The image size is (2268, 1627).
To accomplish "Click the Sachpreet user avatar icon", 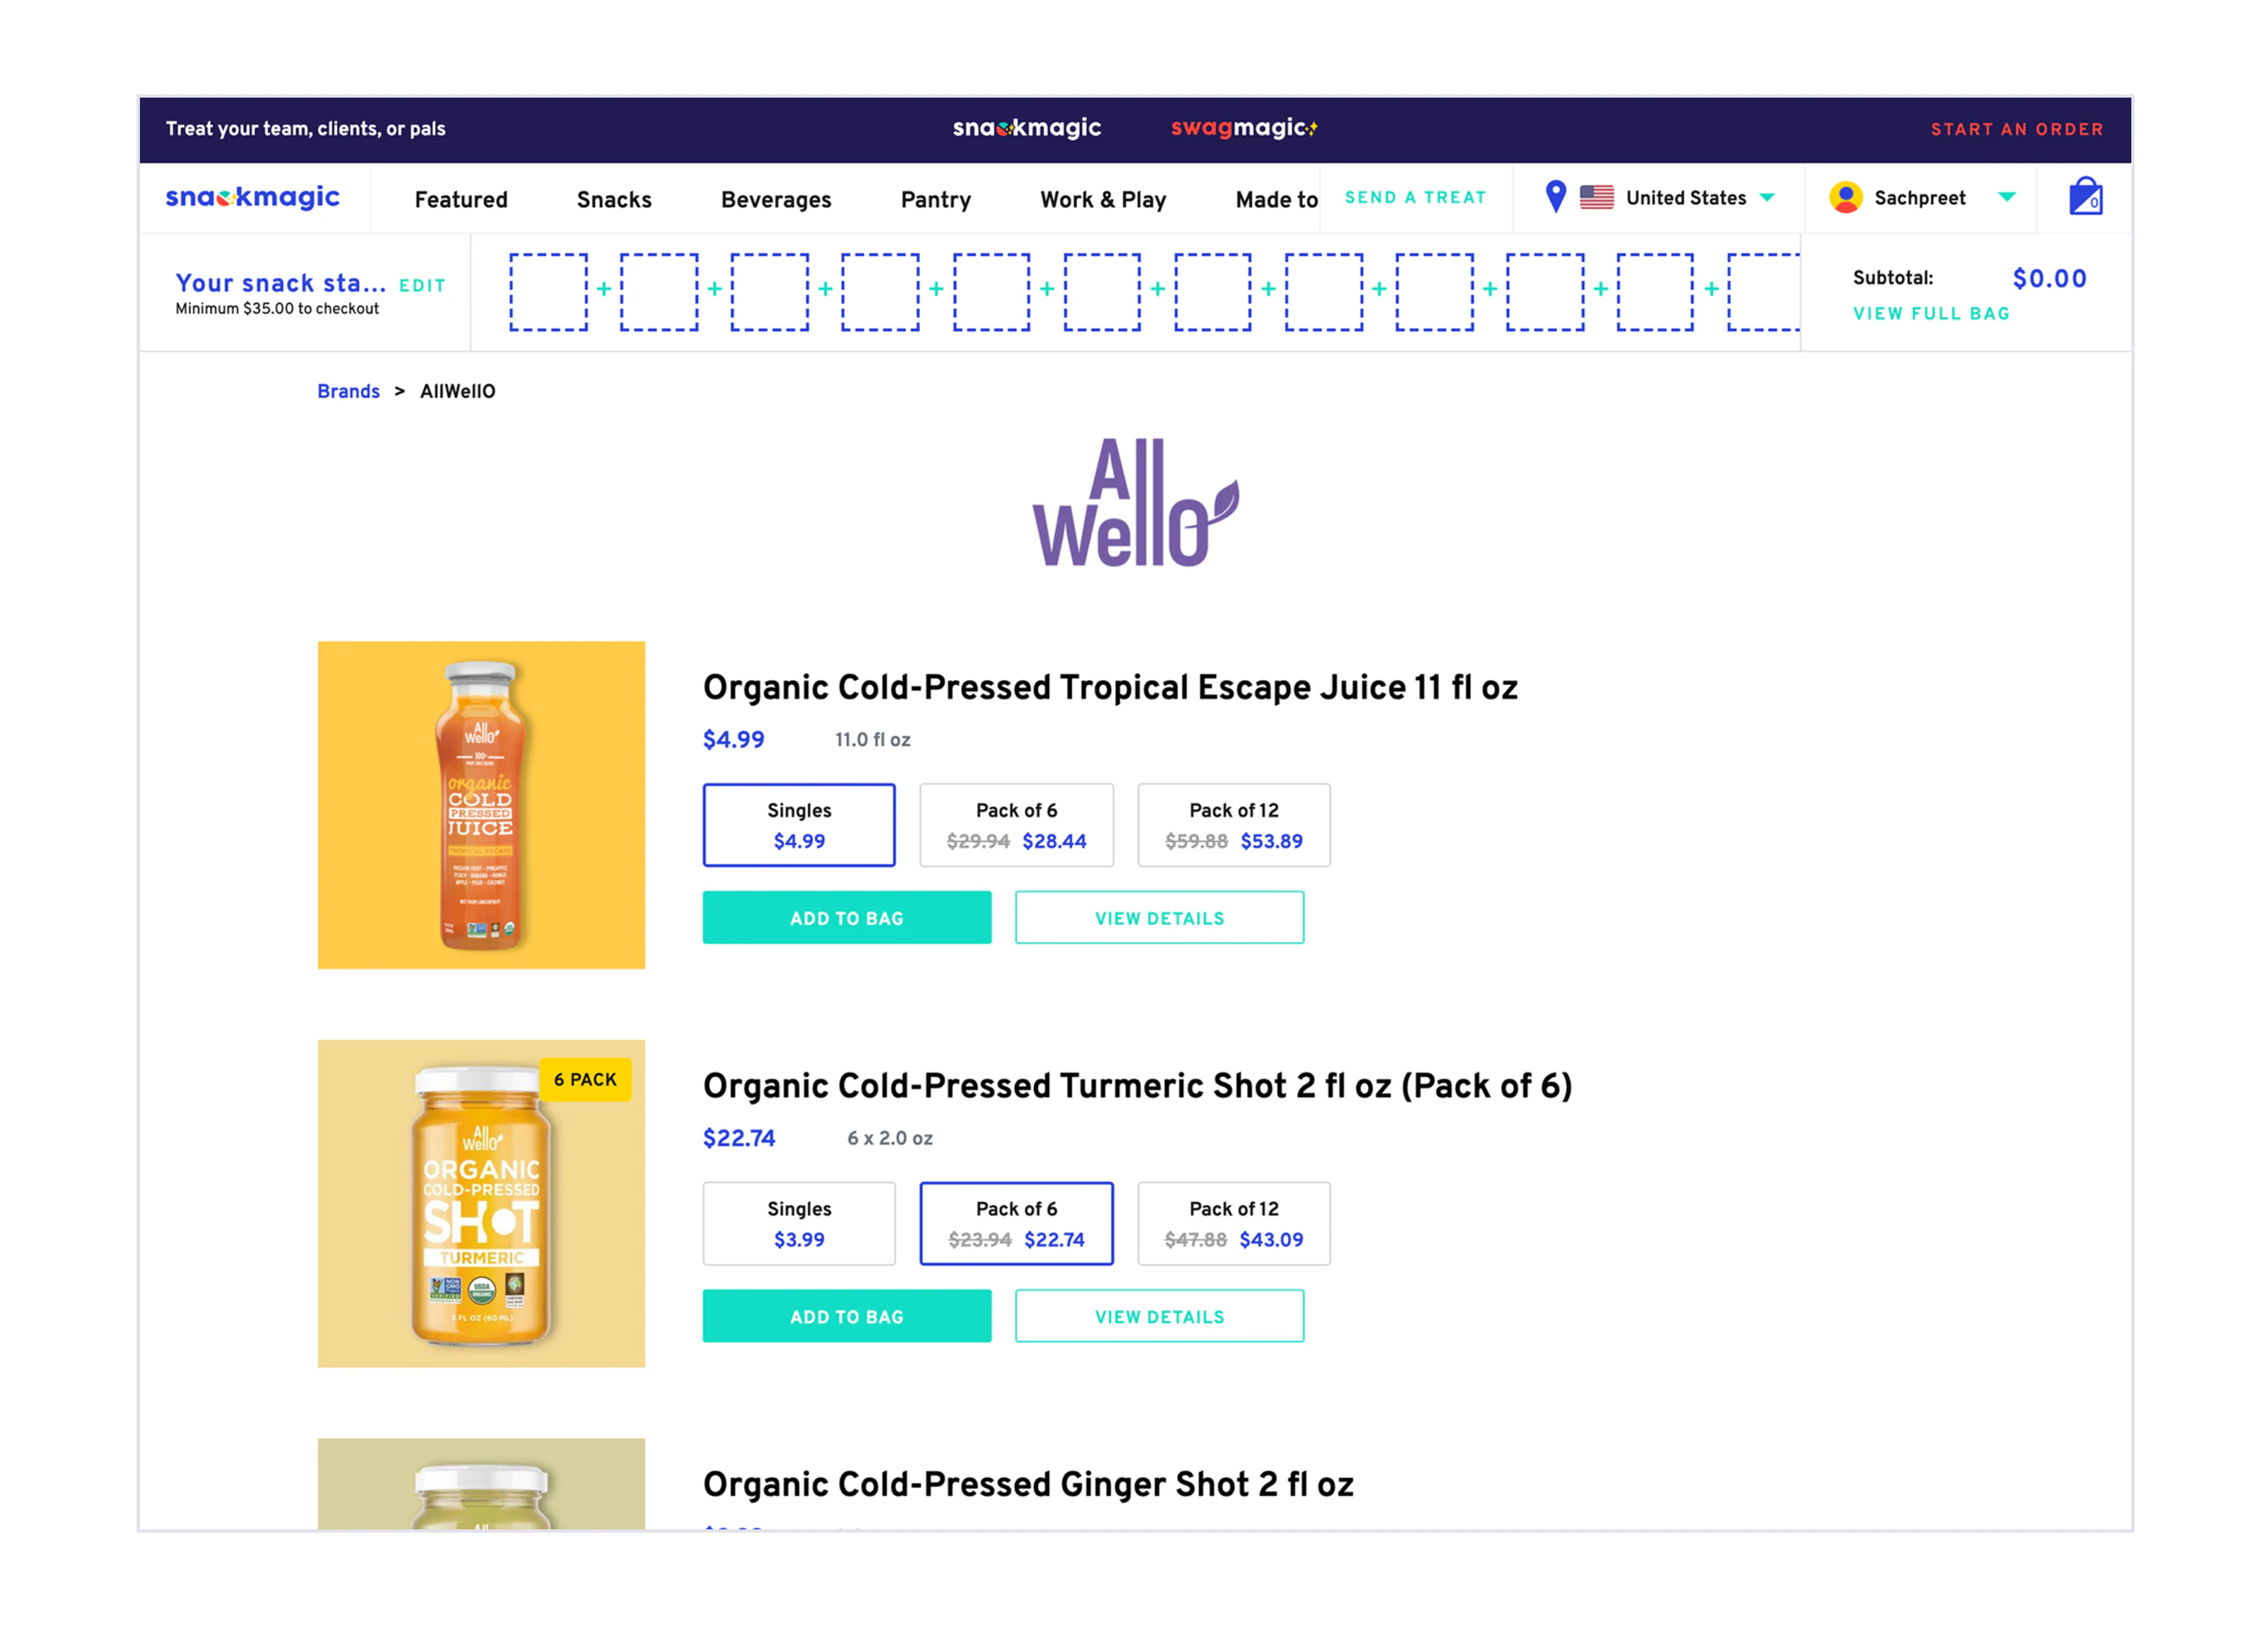I will pyautogui.click(x=1845, y=197).
